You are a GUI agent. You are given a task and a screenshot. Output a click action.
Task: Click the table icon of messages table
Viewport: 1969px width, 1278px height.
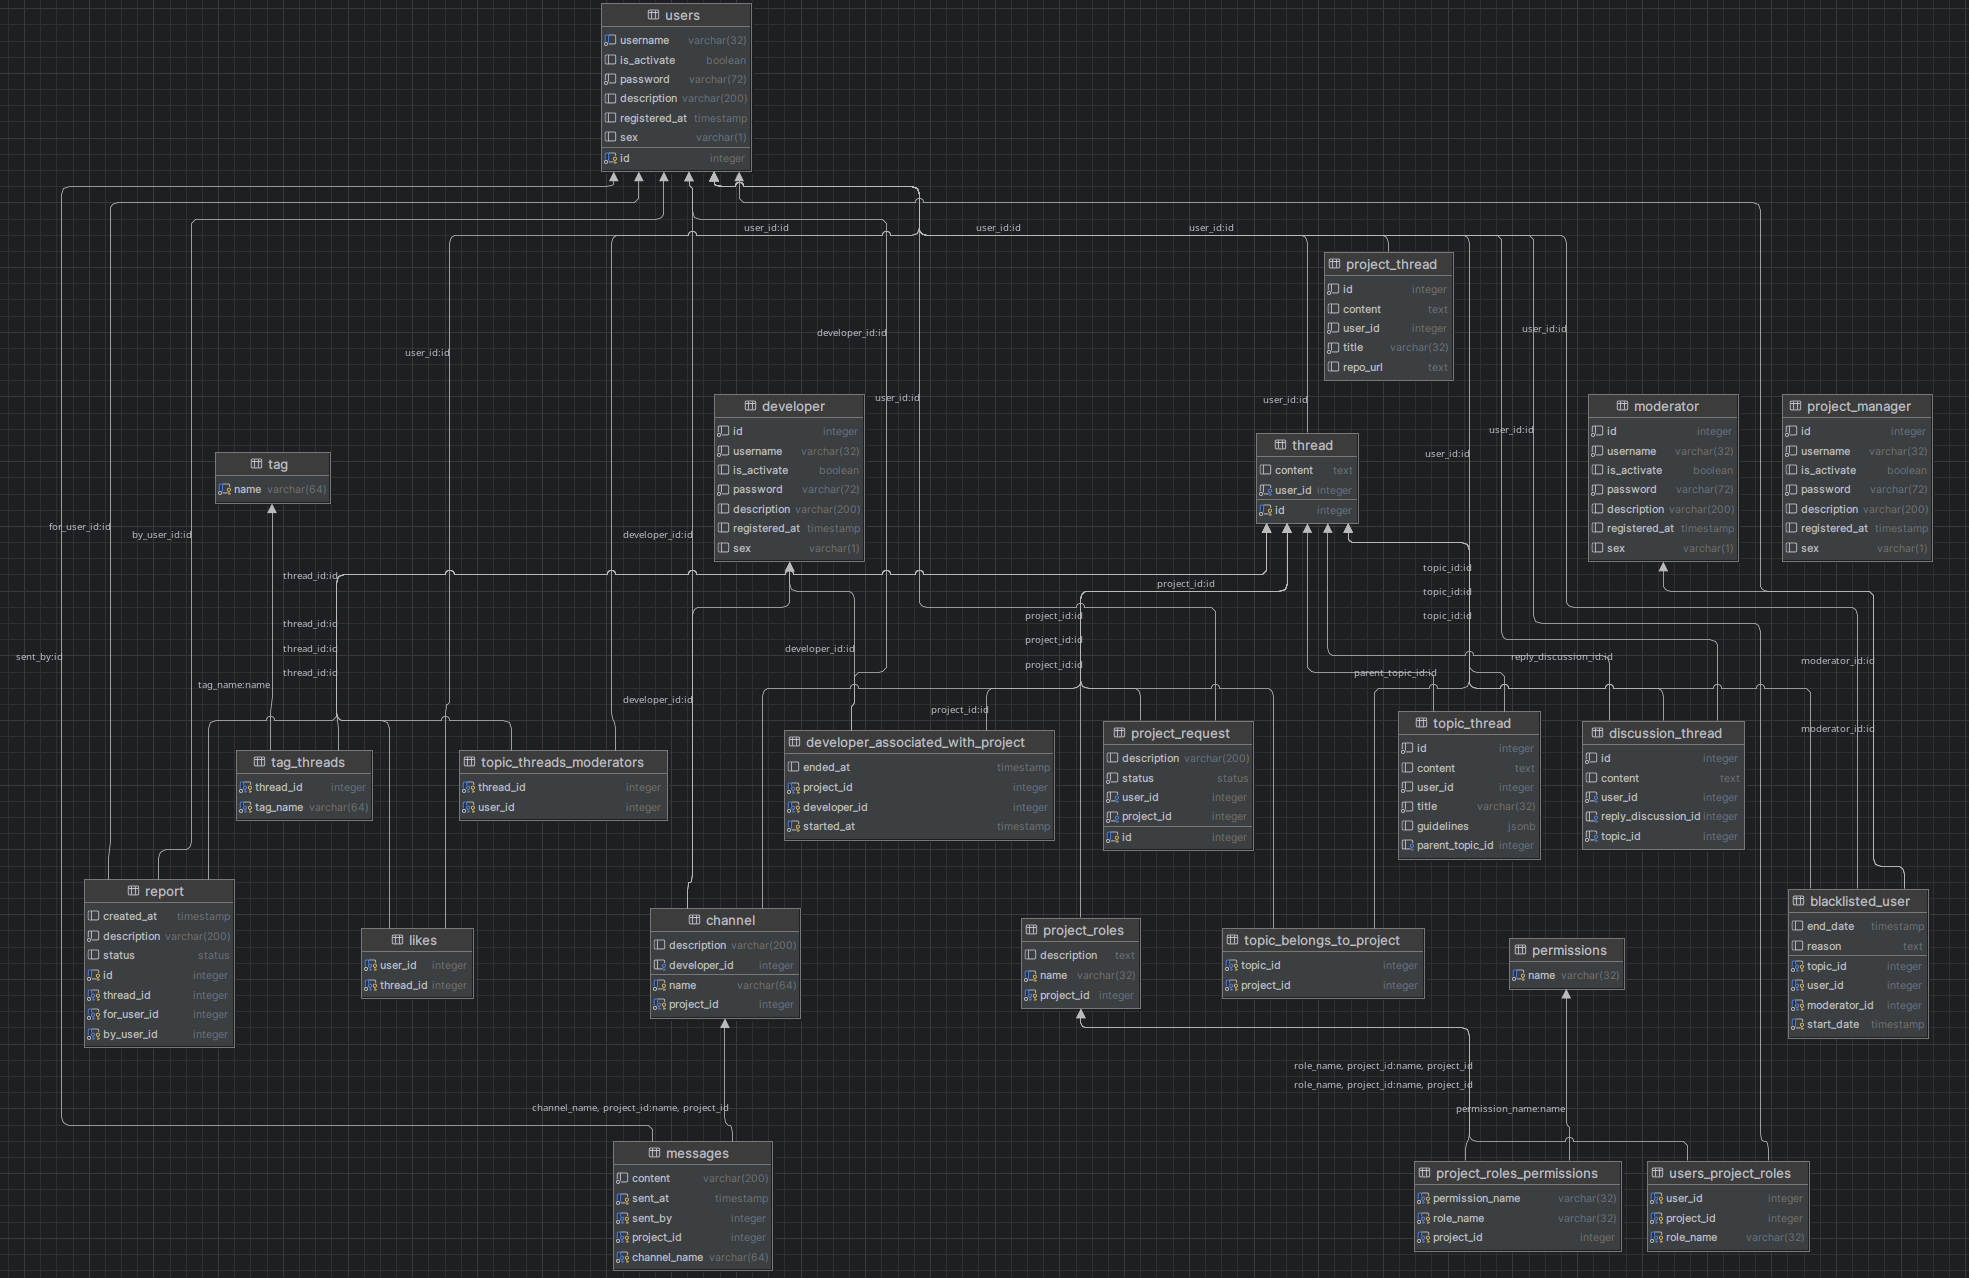click(x=654, y=1153)
